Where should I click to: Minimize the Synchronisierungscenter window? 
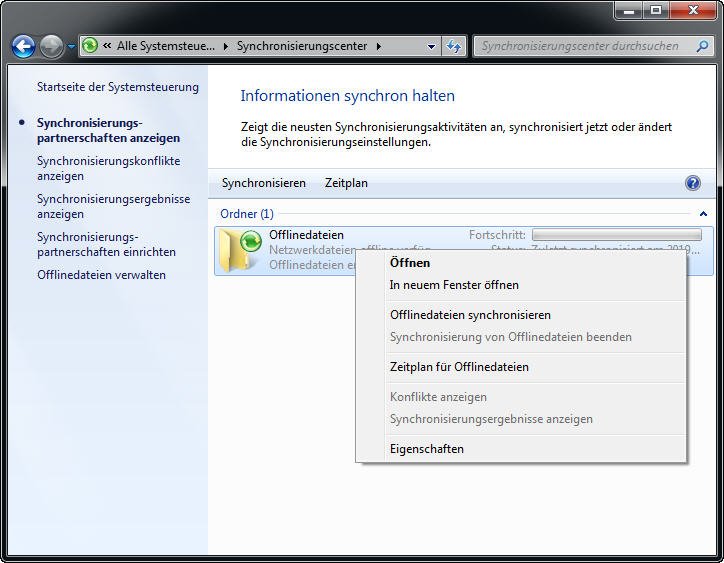tap(628, 10)
